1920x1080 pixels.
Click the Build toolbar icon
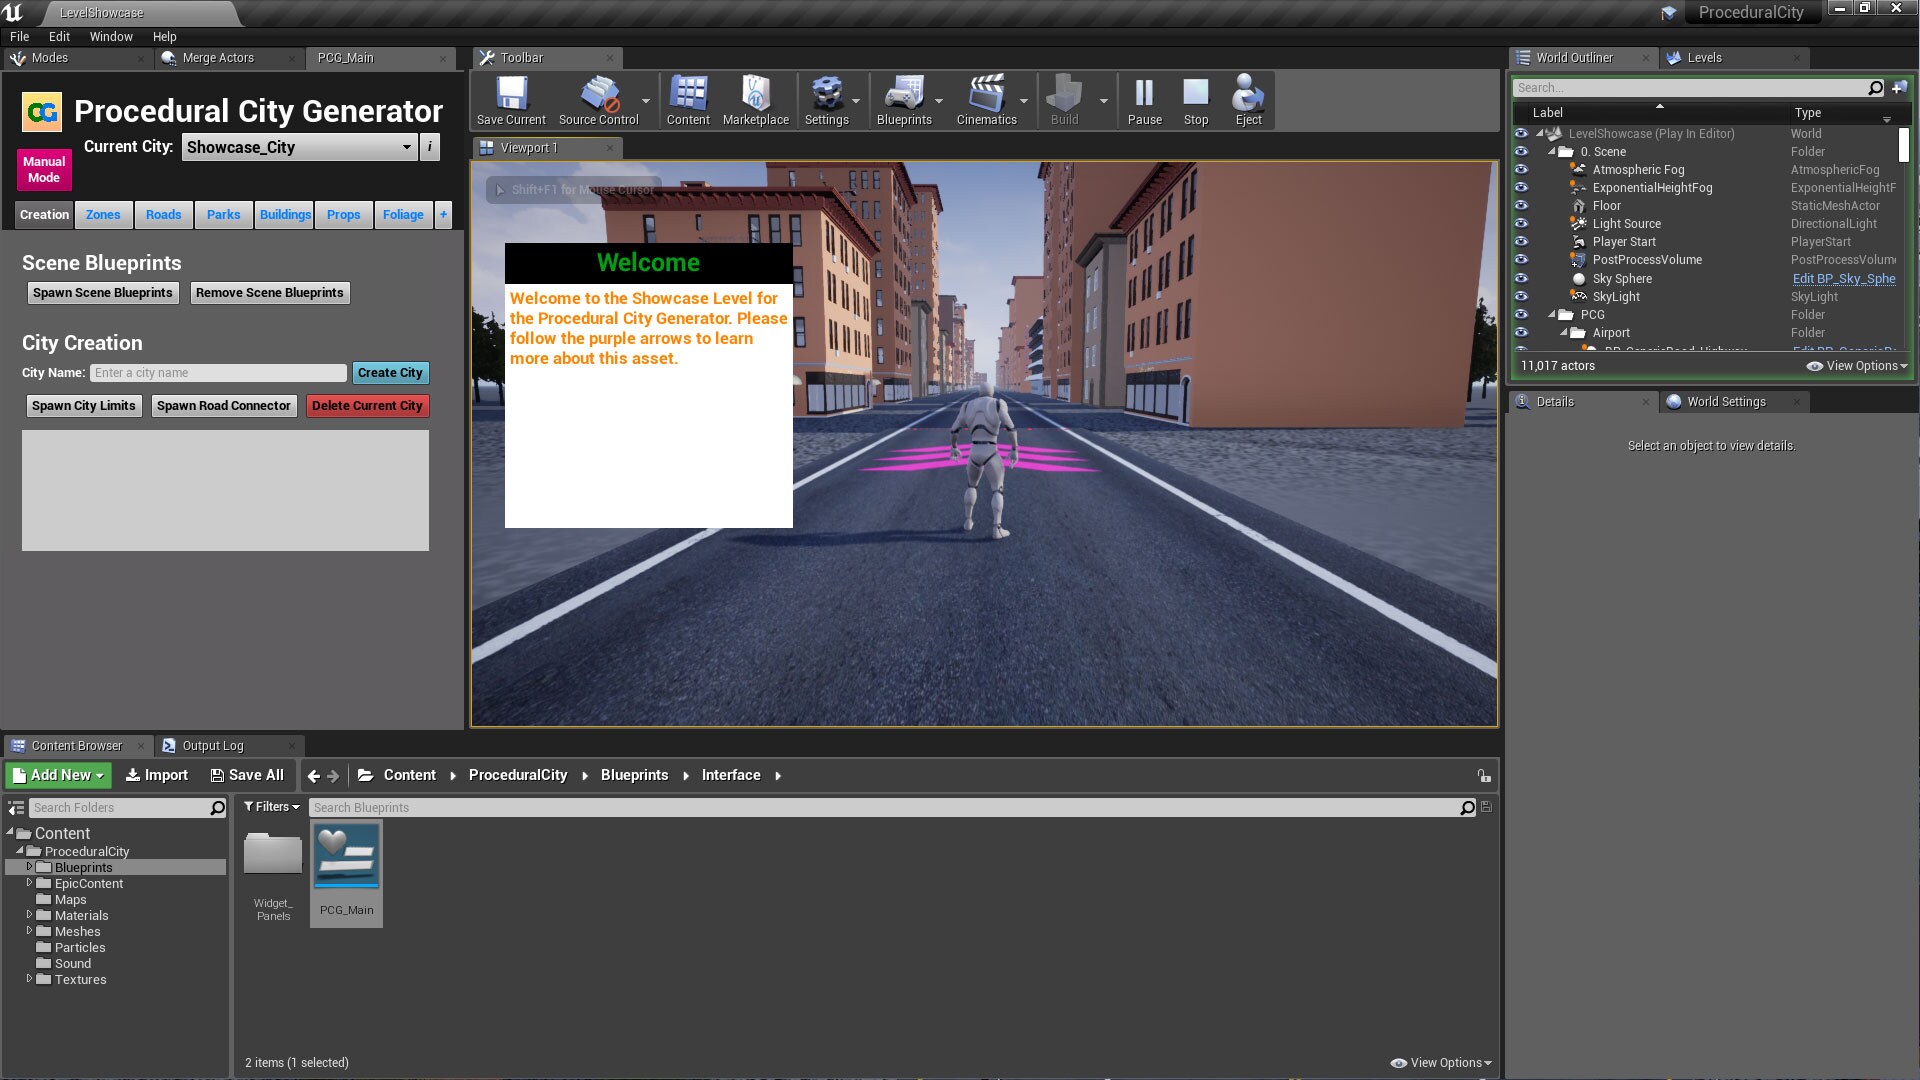point(1064,100)
